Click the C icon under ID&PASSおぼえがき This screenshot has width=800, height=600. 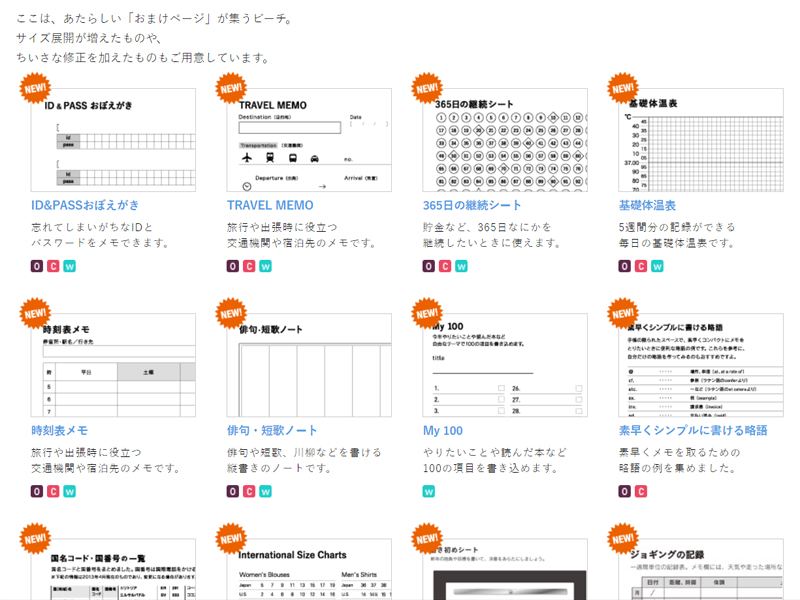click(53, 266)
